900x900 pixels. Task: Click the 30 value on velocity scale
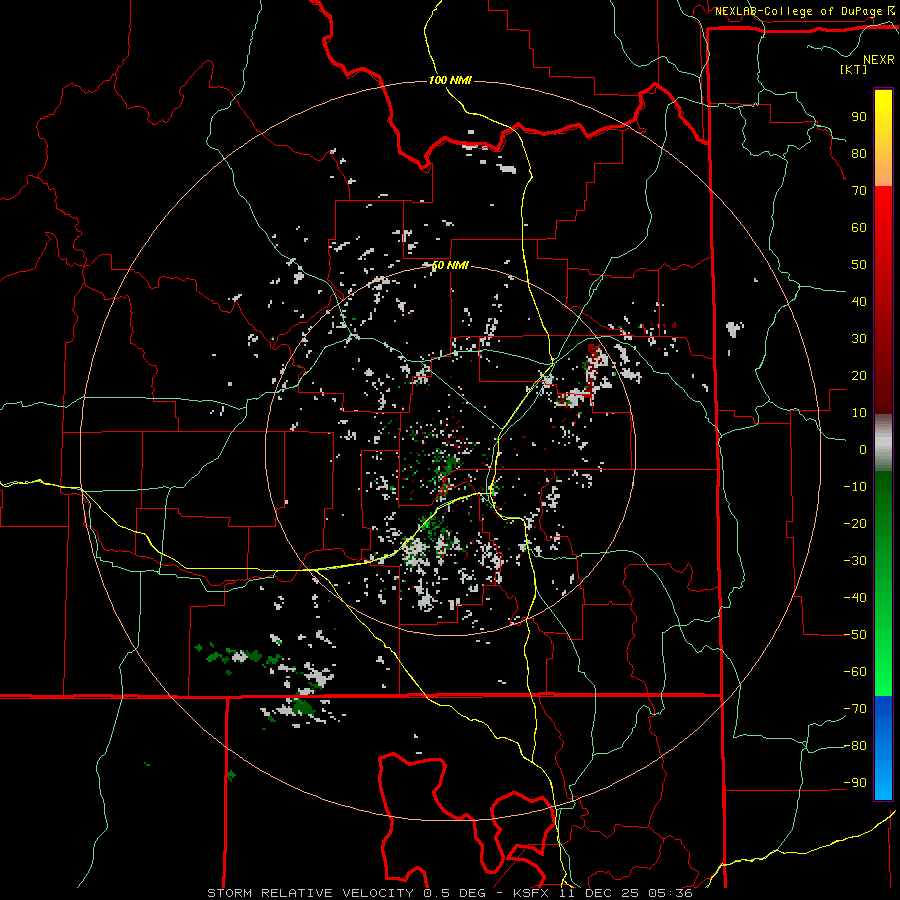click(859, 339)
